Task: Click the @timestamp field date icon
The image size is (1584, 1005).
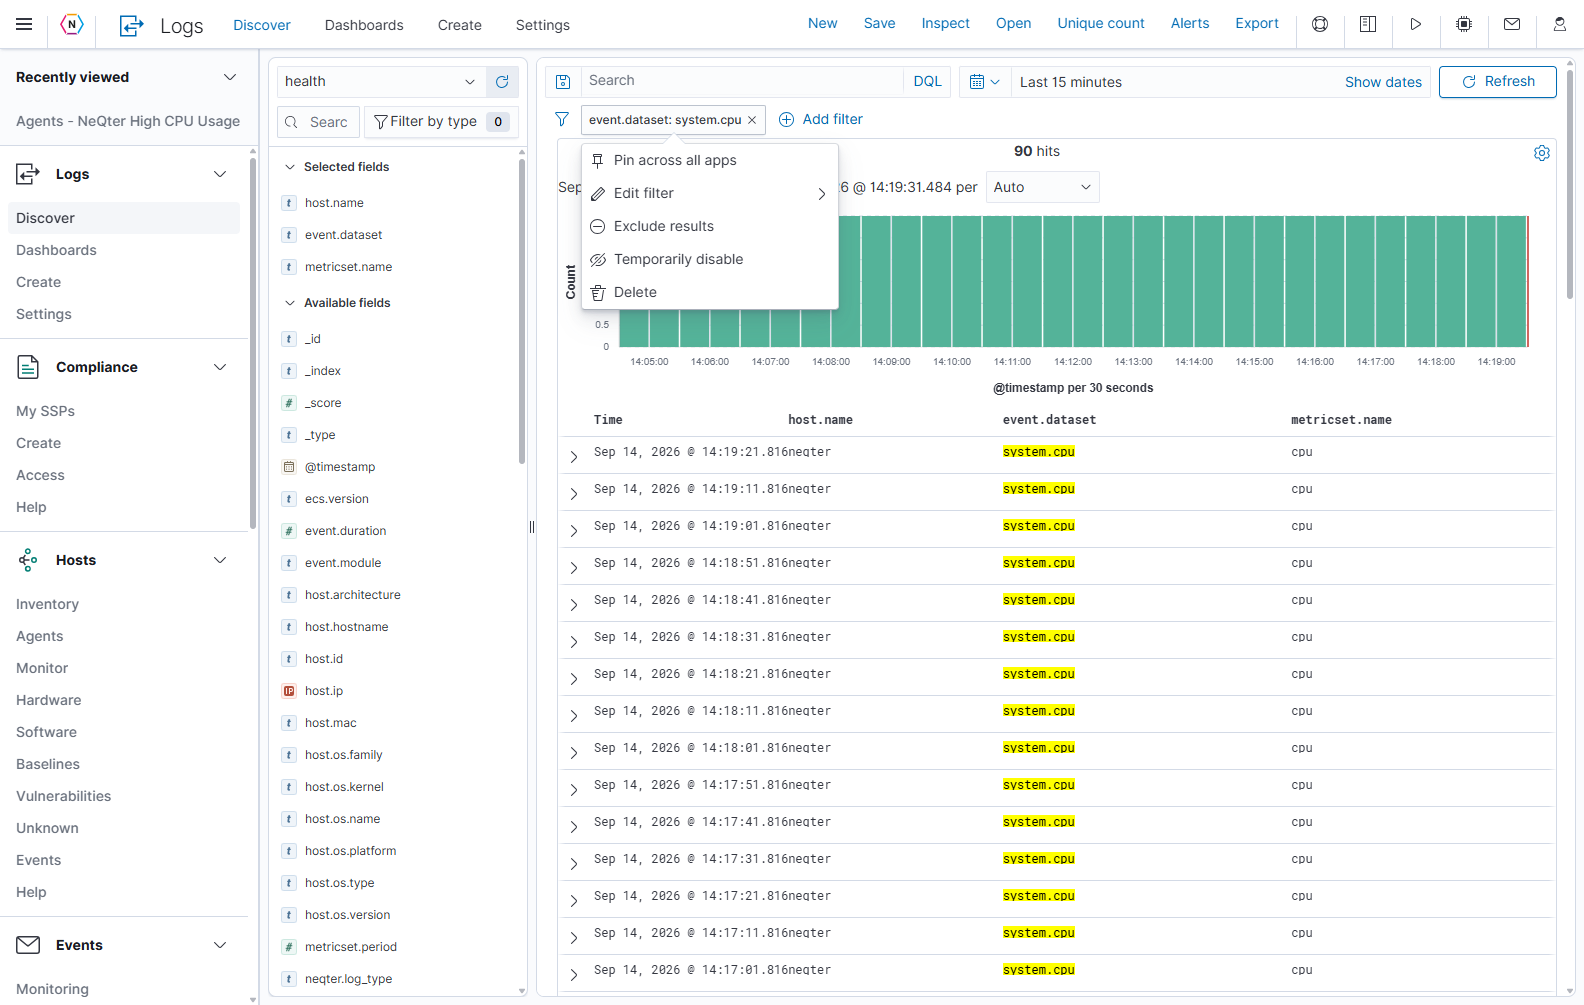Action: coord(289,467)
